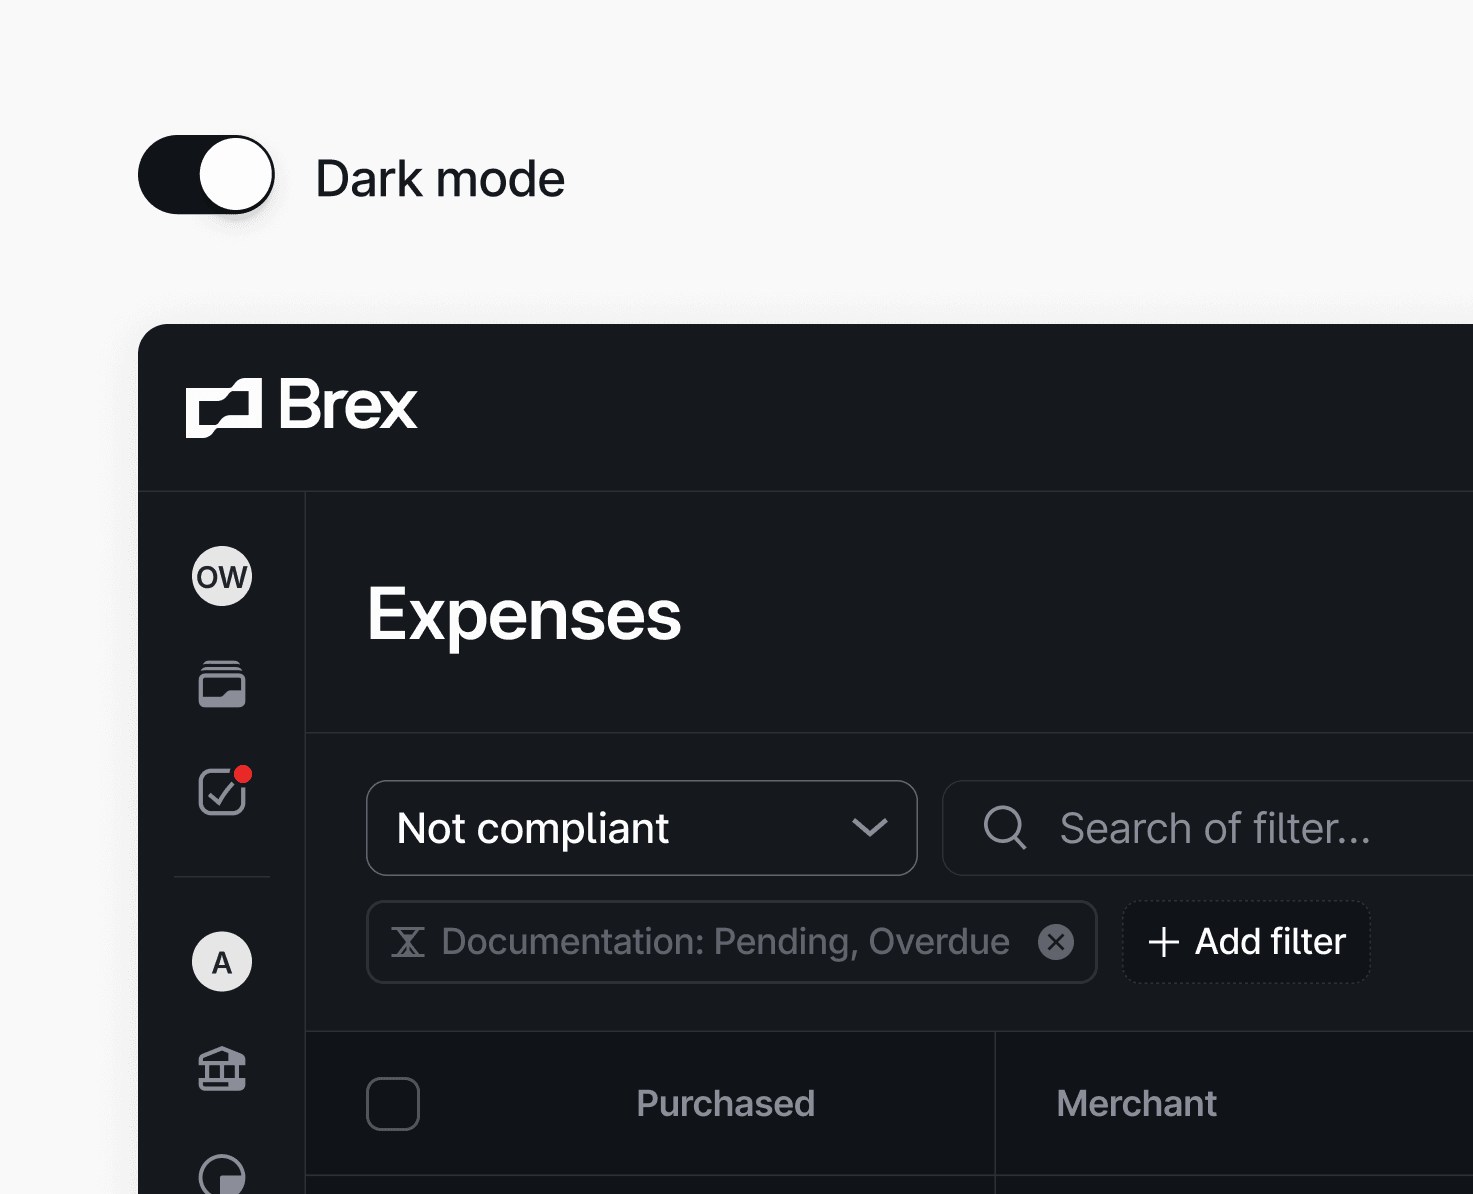Click the magnifying glass search icon

[1004, 828]
